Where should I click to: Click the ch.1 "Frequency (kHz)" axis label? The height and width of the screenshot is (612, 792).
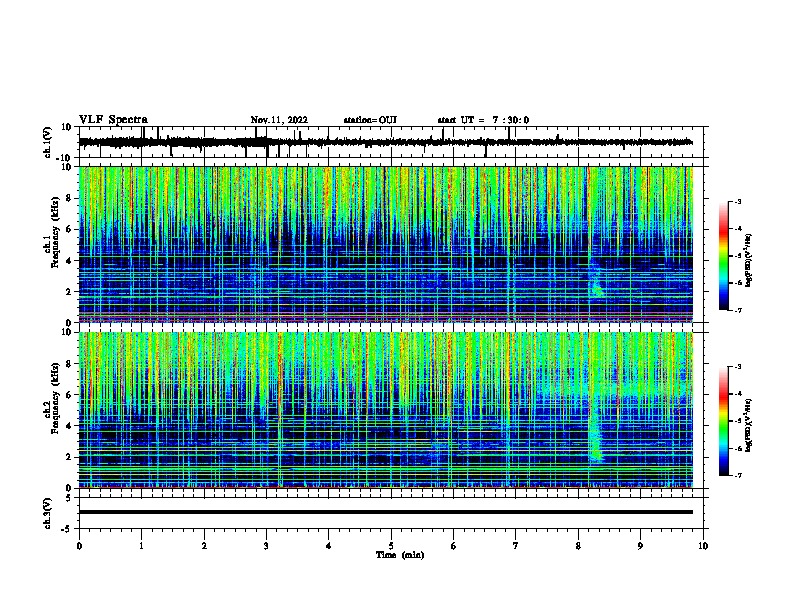(55, 232)
